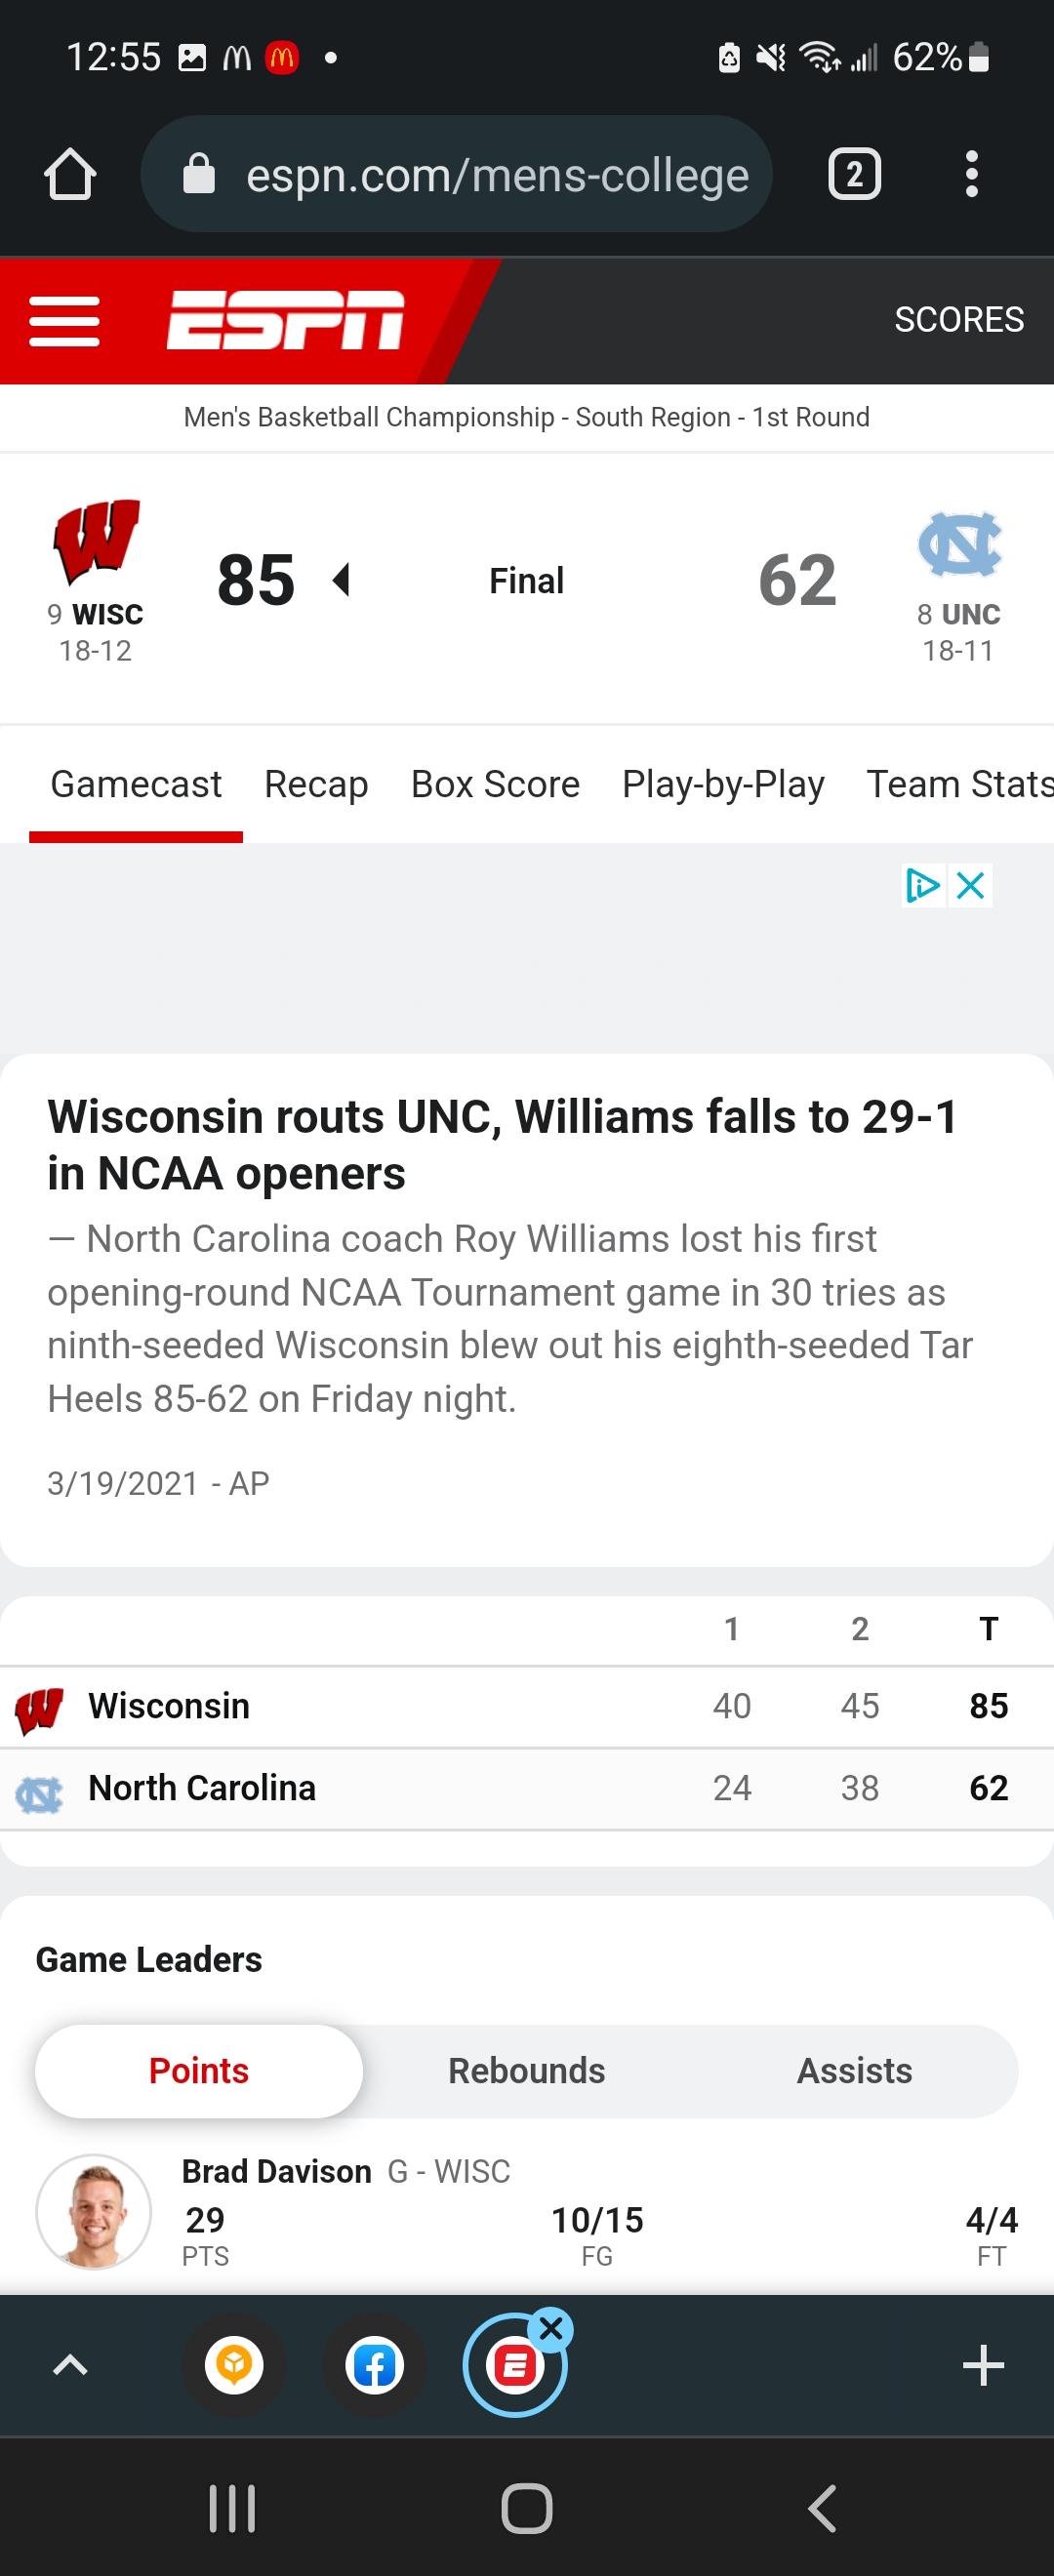Open the Facebook bubble in bottom bar
Viewport: 1054px width, 2576px height.
[x=375, y=2366]
